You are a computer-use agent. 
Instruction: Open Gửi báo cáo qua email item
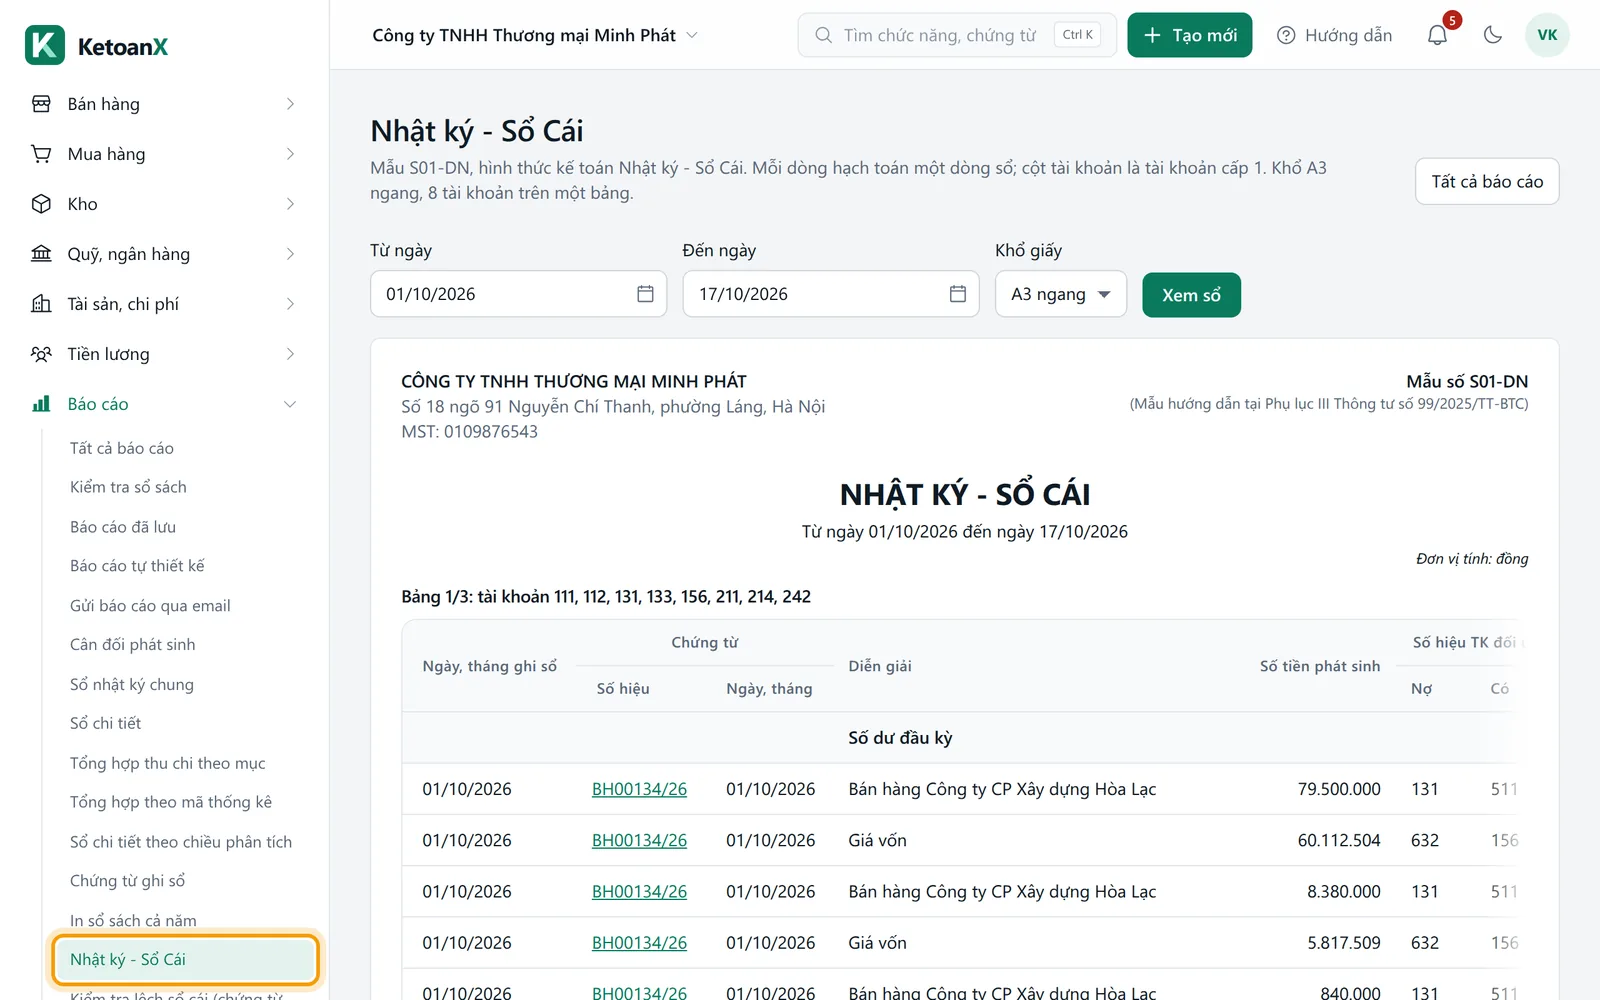click(150, 606)
